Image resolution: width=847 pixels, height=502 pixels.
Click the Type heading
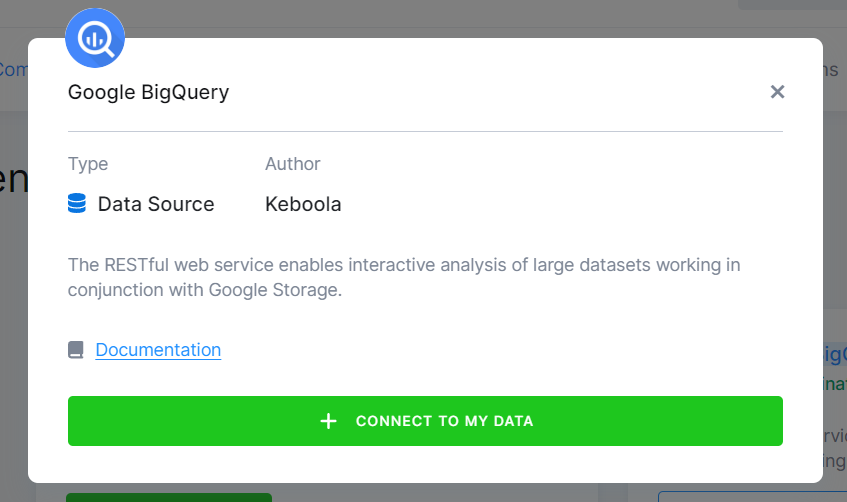coord(88,164)
